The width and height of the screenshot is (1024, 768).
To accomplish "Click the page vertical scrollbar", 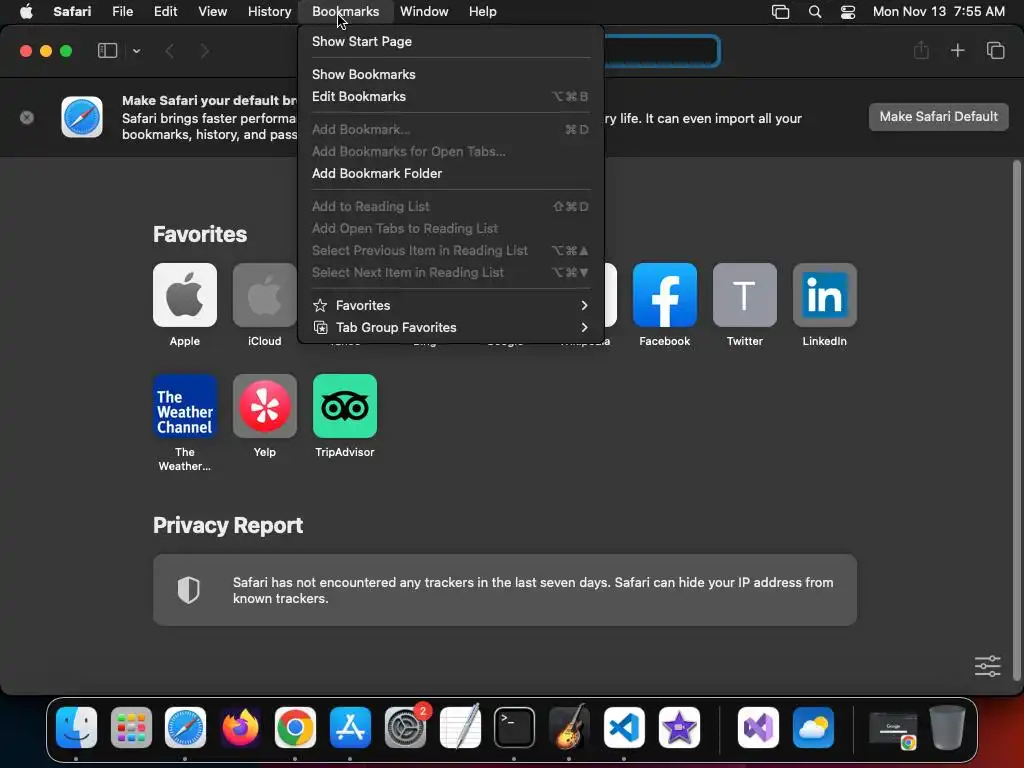I will (x=1016, y=421).
